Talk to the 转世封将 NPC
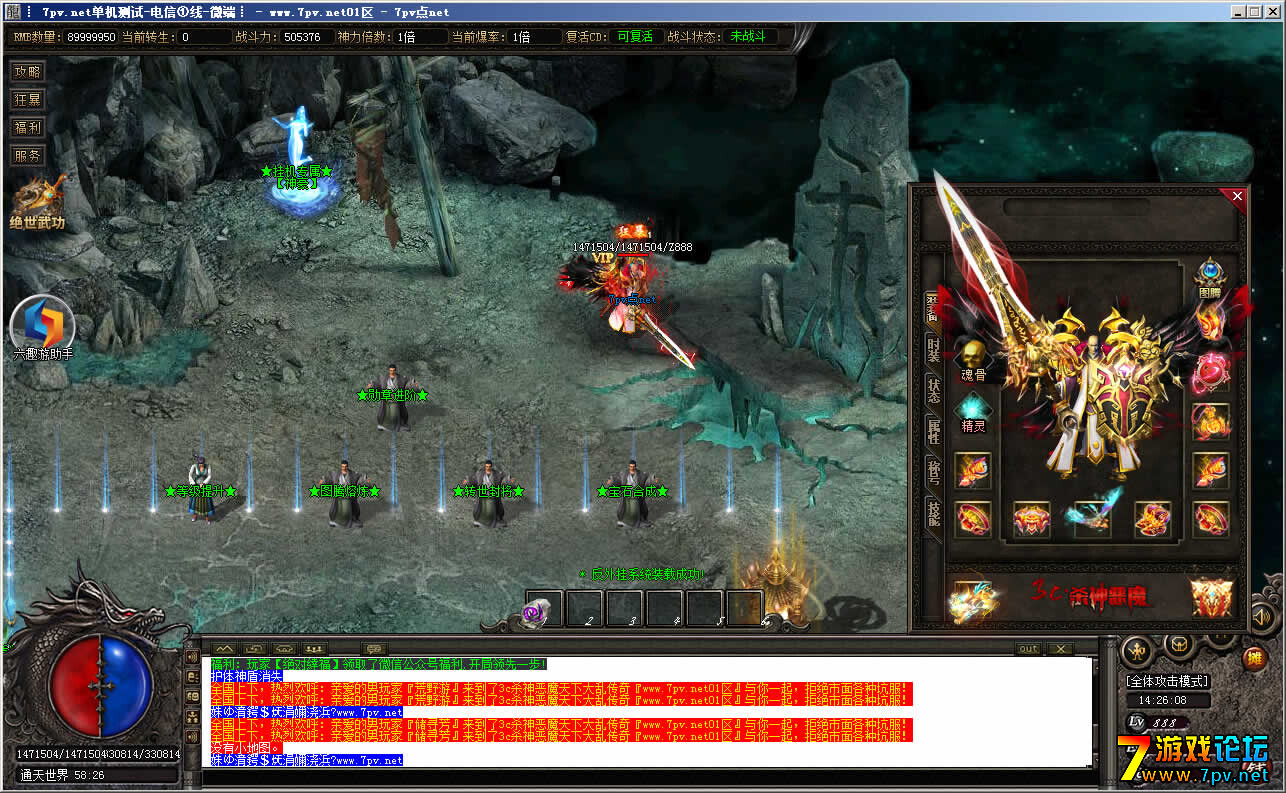The height and width of the screenshot is (793, 1286). 489,492
